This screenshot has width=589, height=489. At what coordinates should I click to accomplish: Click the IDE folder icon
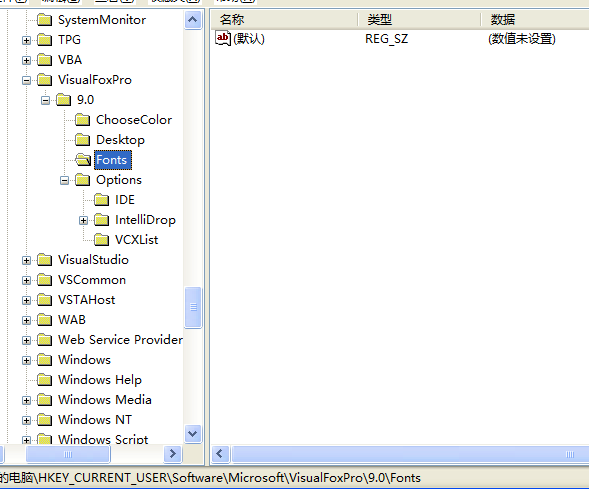[x=101, y=199]
